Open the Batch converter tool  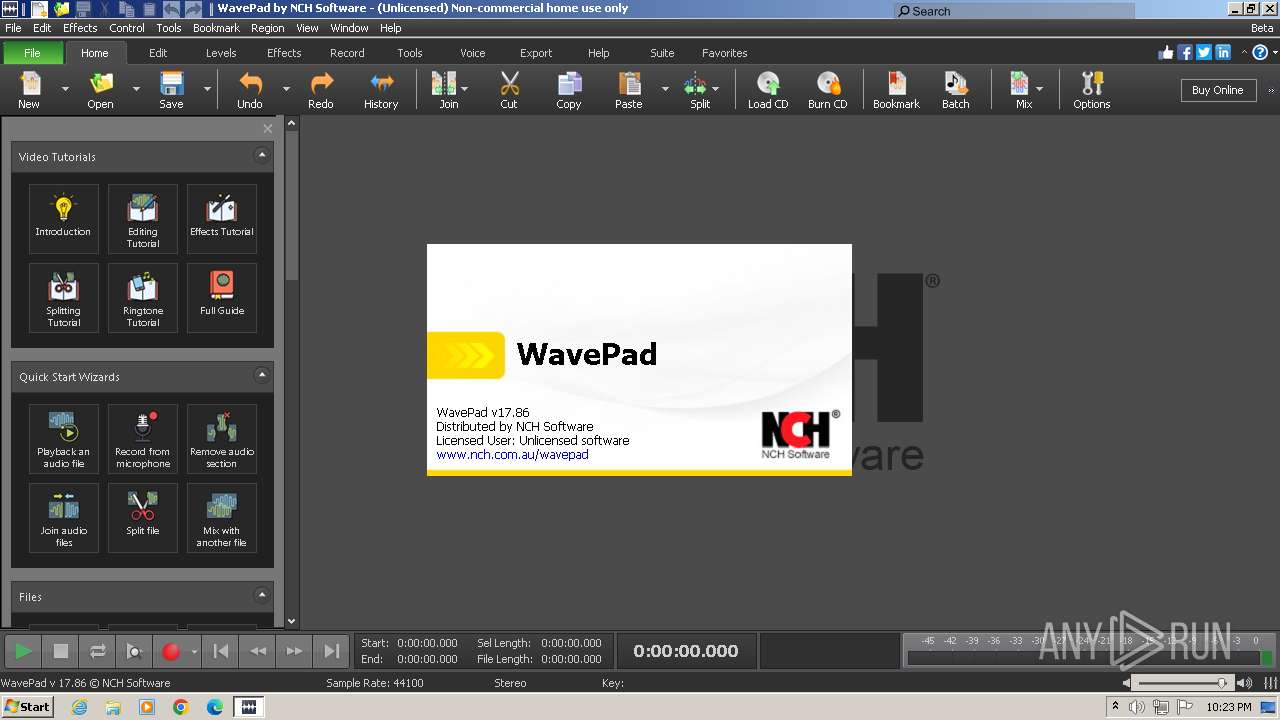coord(956,89)
